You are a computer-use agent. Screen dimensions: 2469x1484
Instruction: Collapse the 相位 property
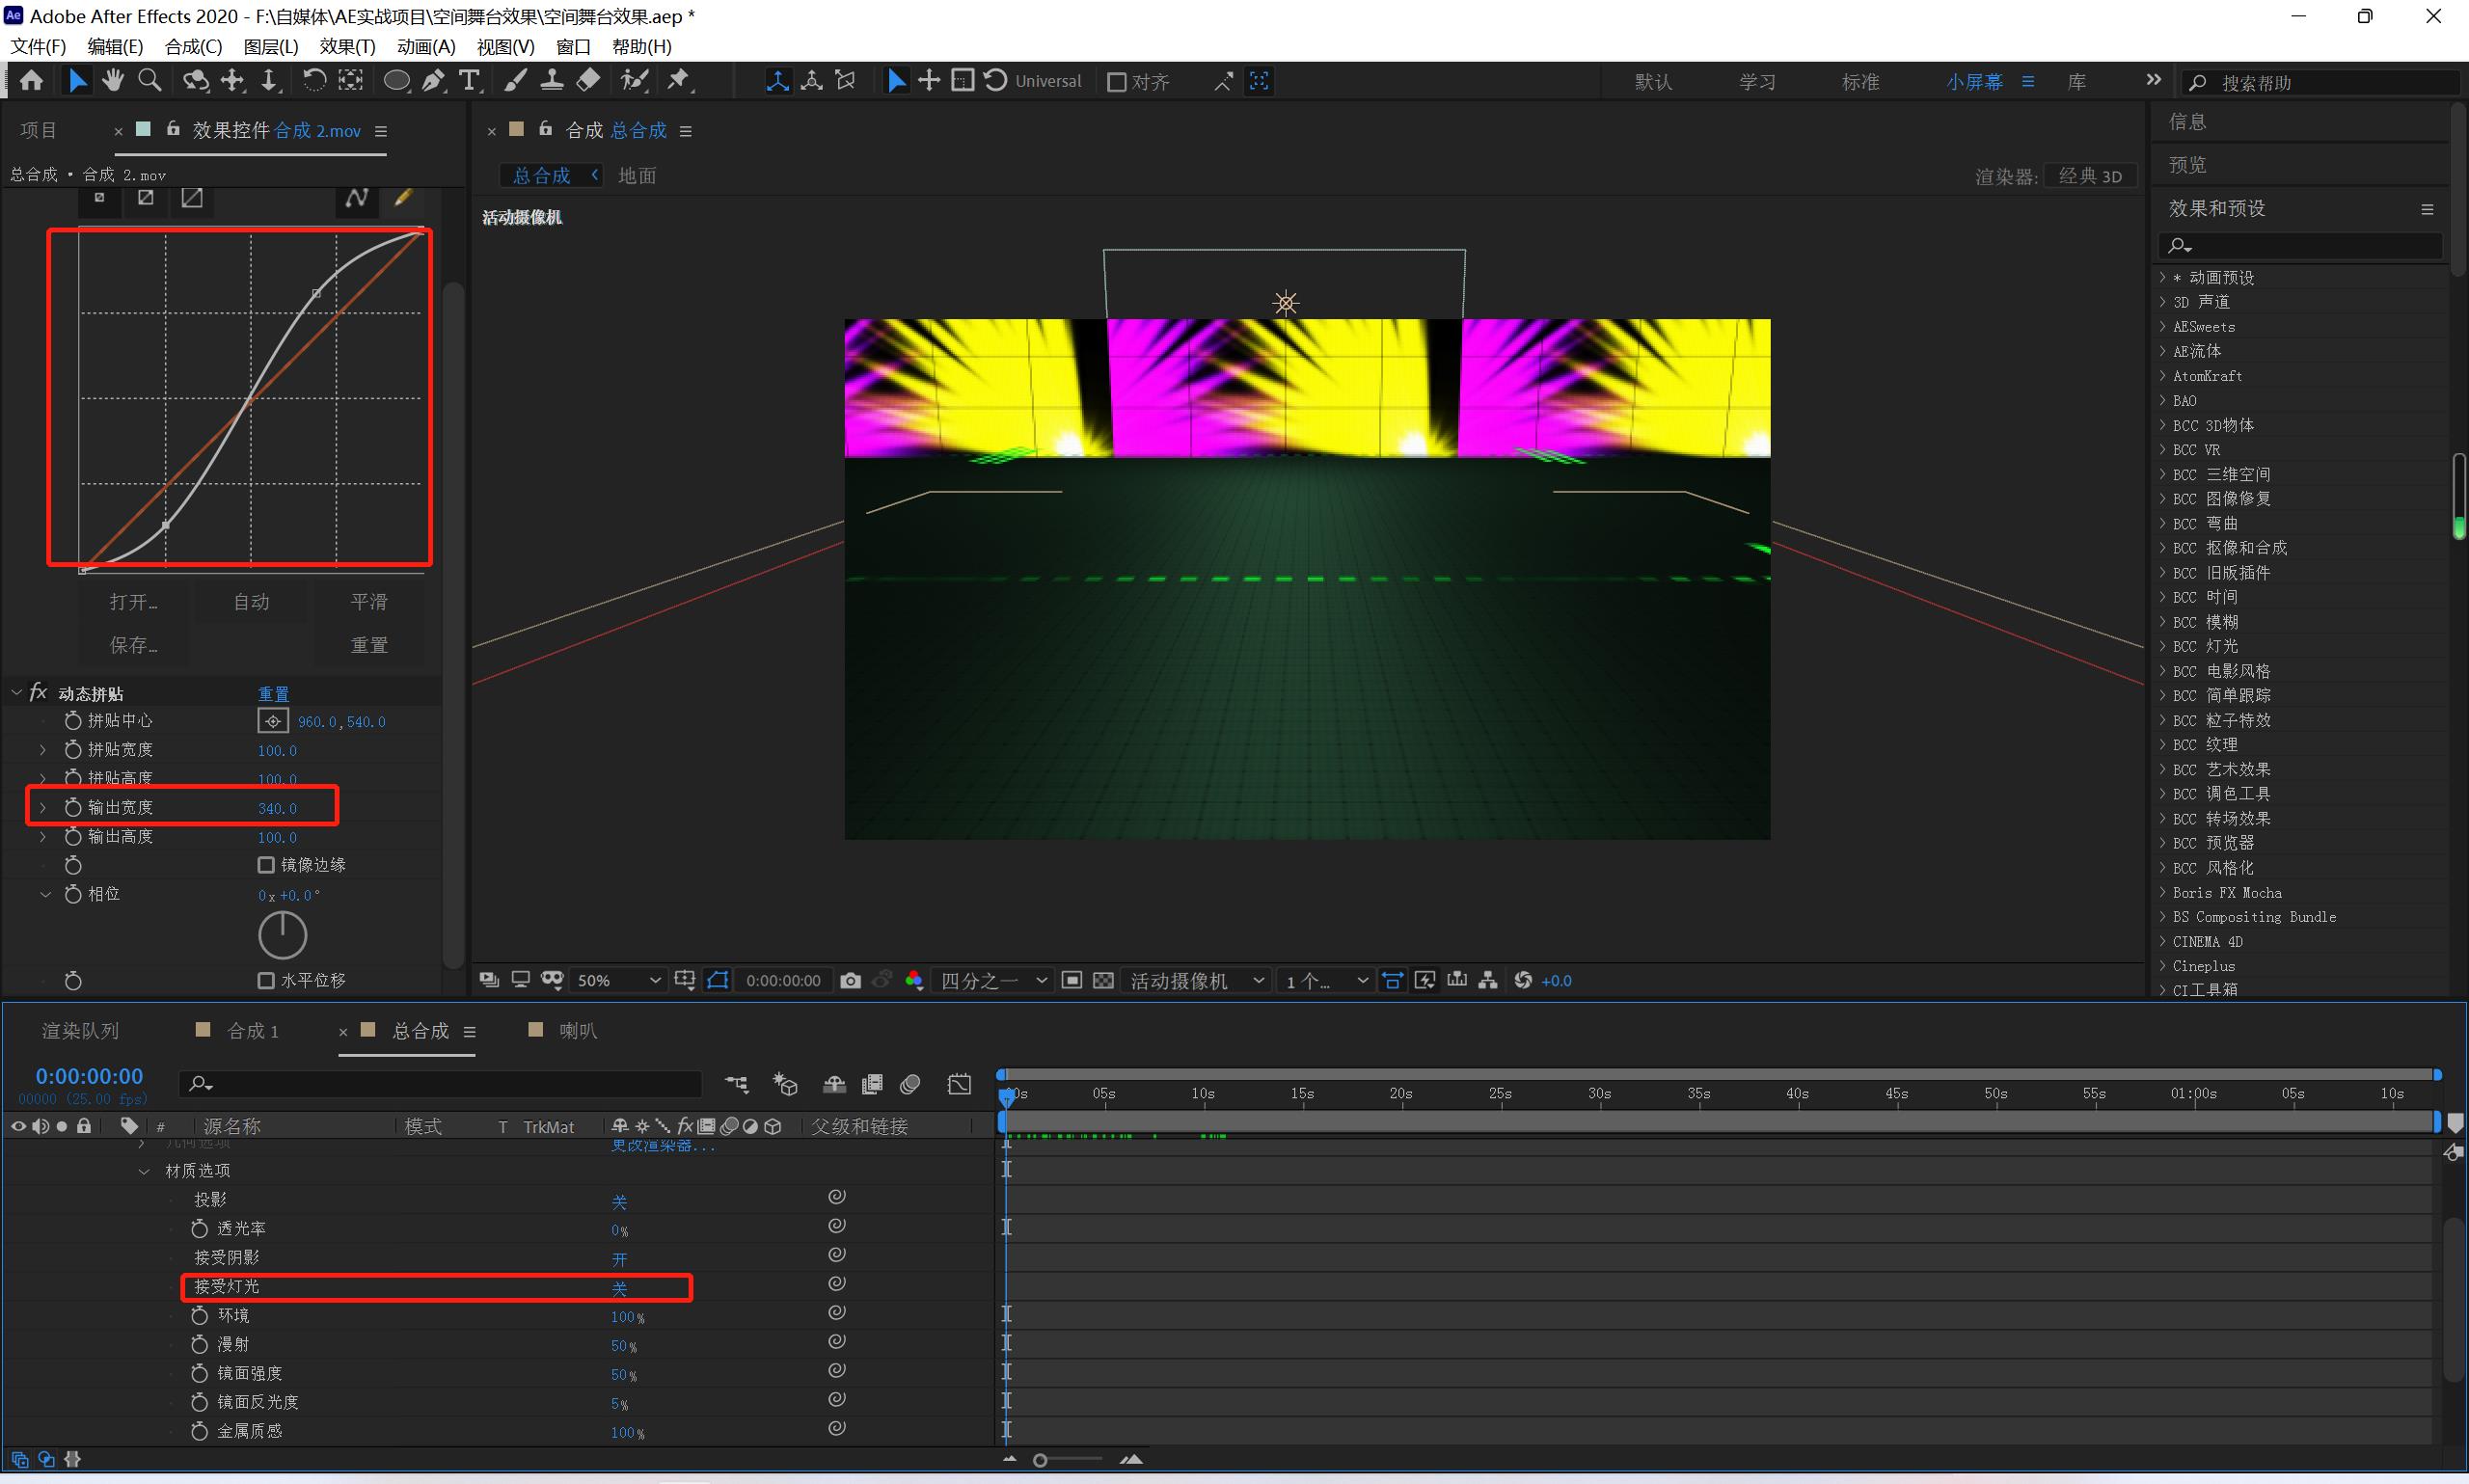(x=45, y=895)
